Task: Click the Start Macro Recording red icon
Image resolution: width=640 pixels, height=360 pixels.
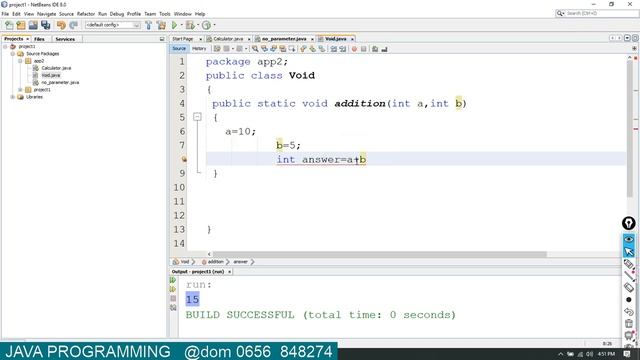Action: point(354,49)
